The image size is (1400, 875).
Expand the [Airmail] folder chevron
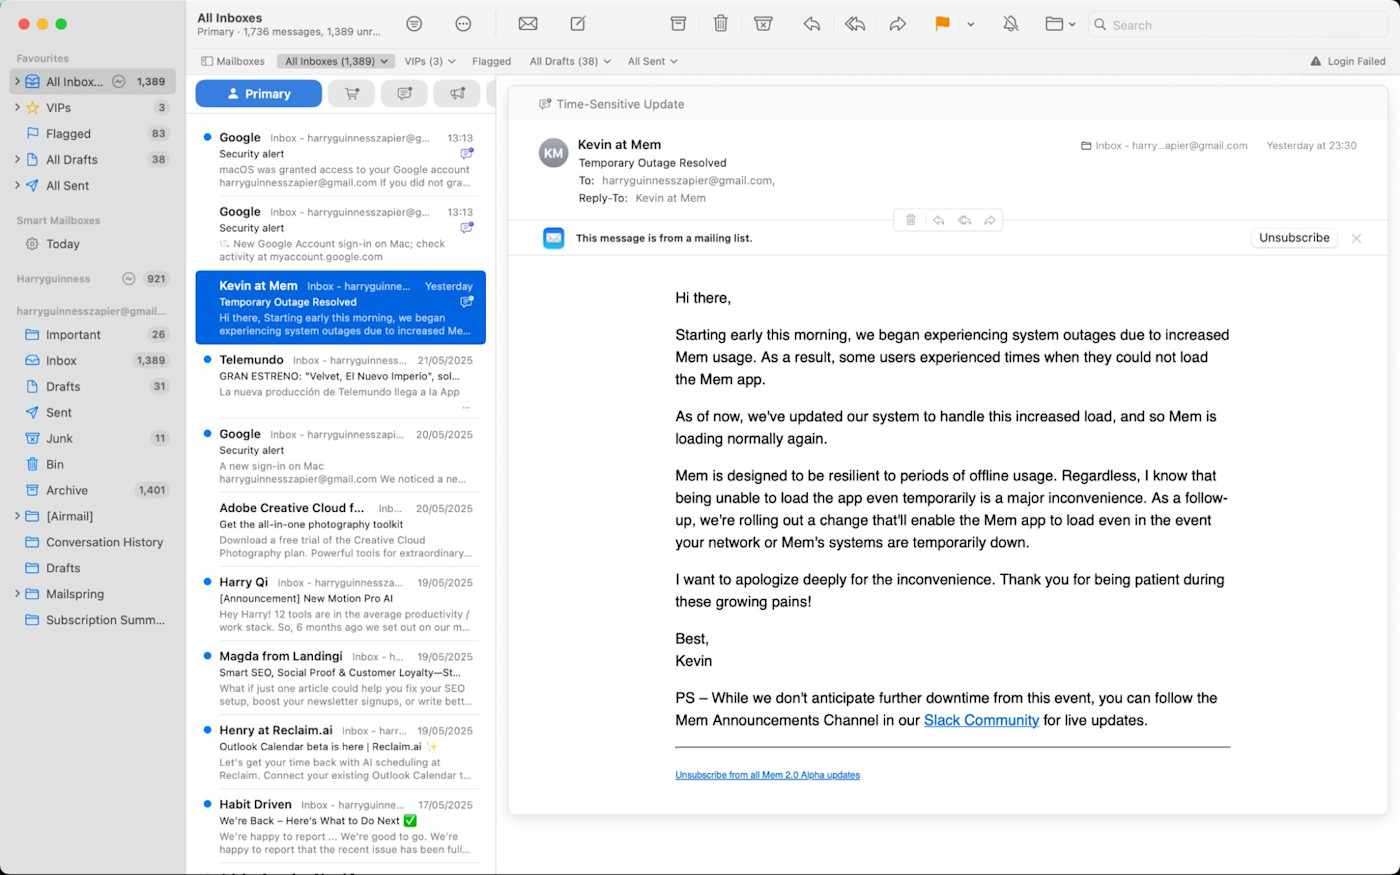17,516
